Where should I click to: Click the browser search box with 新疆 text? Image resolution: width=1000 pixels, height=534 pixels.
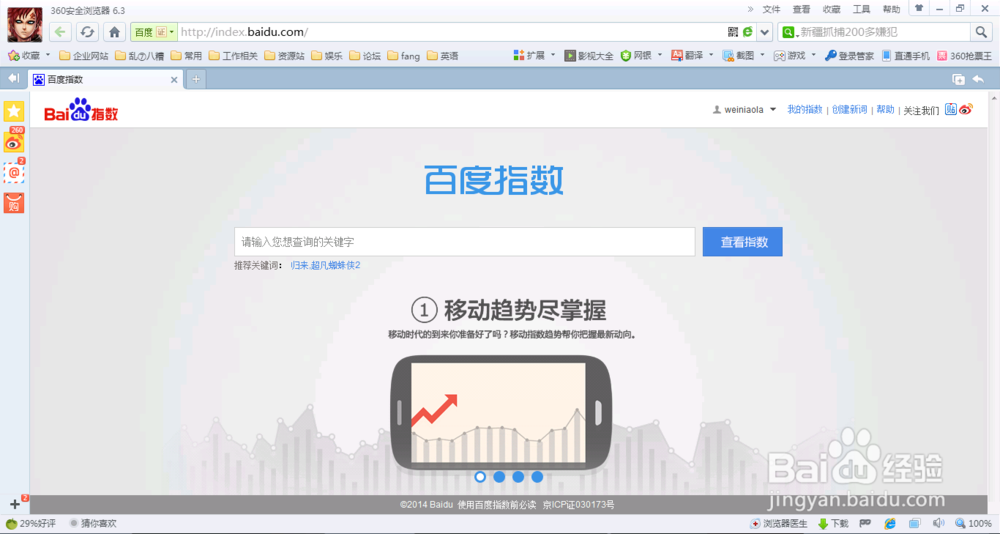click(883, 32)
